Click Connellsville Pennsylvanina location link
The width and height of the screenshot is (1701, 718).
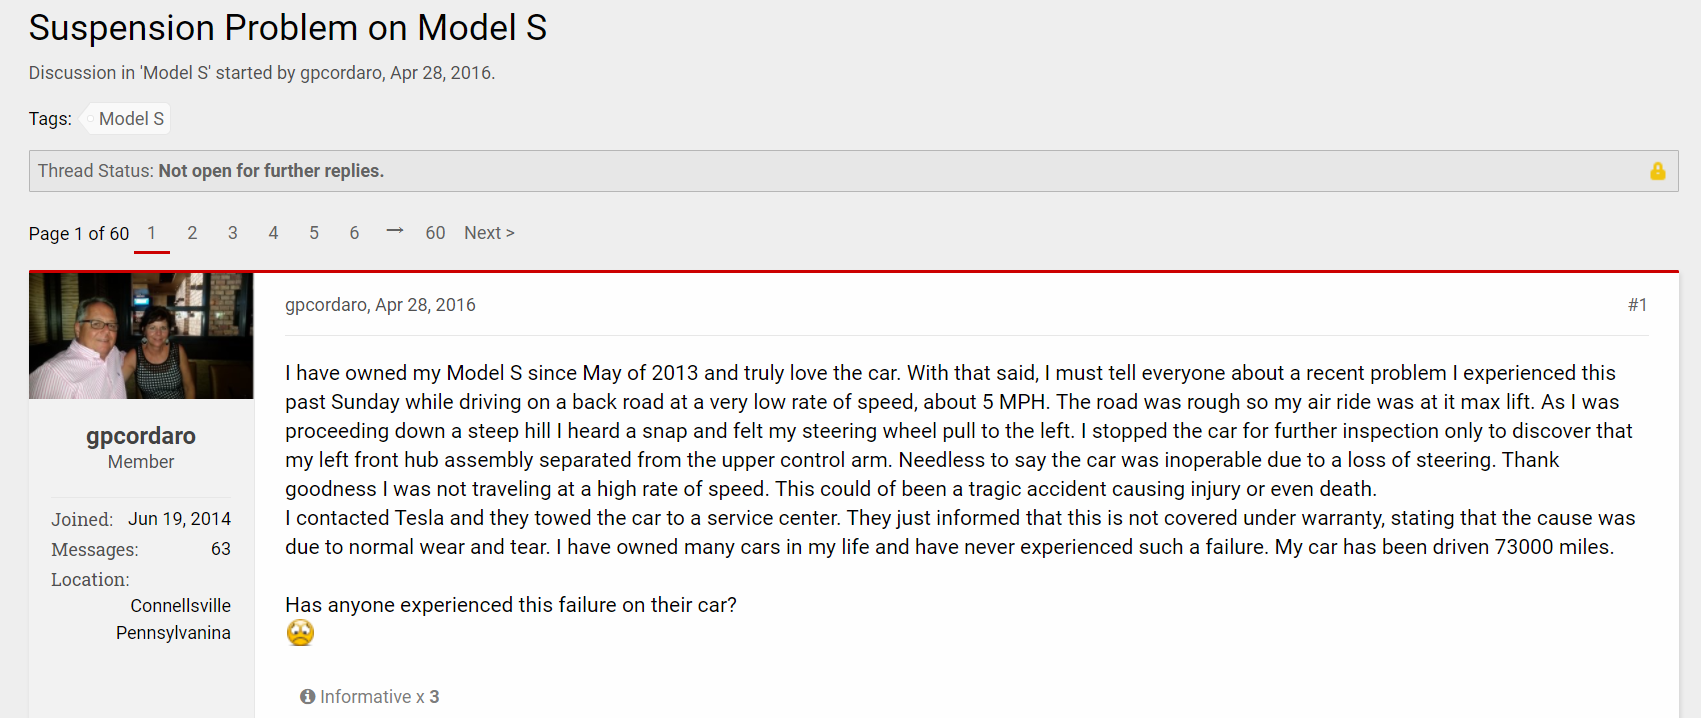[173, 619]
